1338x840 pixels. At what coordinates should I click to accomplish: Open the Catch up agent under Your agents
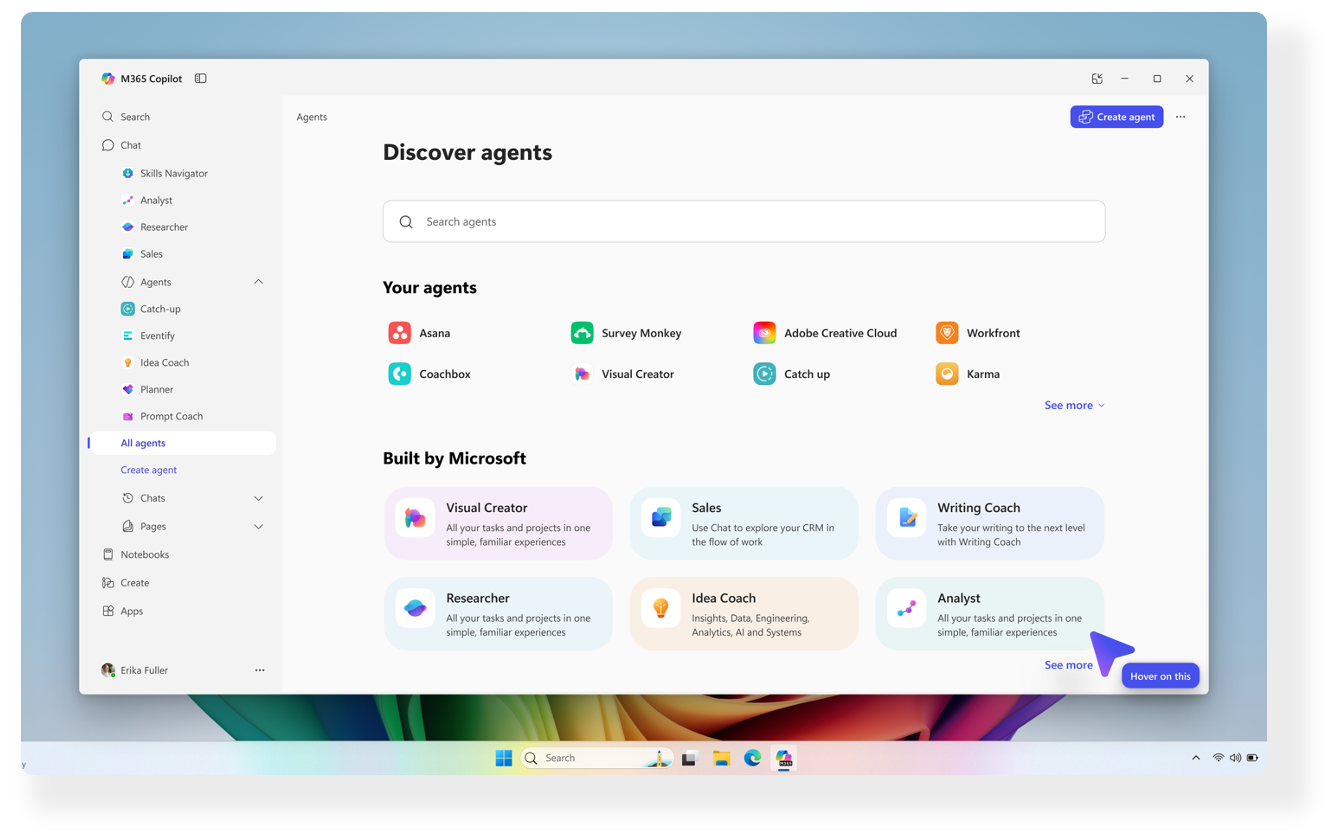pyautogui.click(x=792, y=374)
